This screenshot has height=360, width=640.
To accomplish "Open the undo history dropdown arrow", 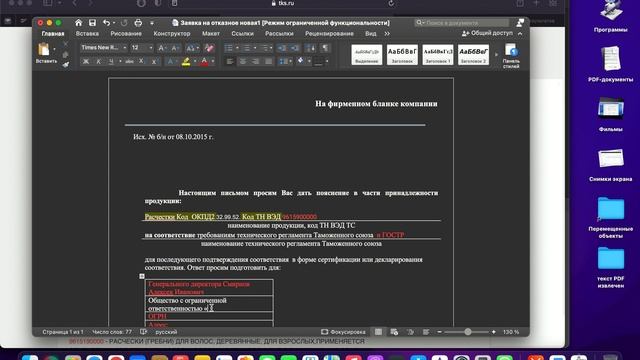I will tap(114, 23).
